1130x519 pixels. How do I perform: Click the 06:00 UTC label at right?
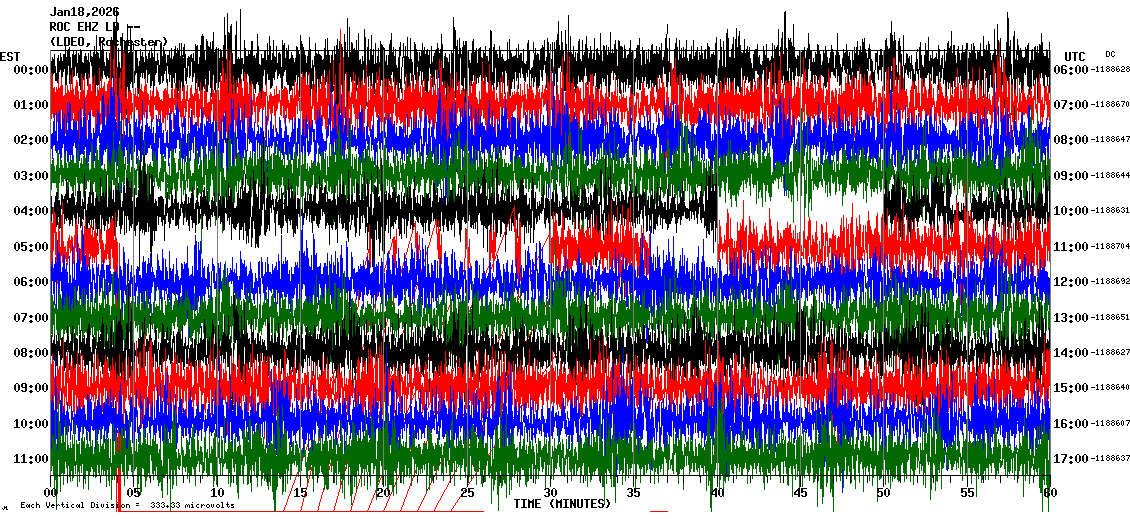(1071, 70)
